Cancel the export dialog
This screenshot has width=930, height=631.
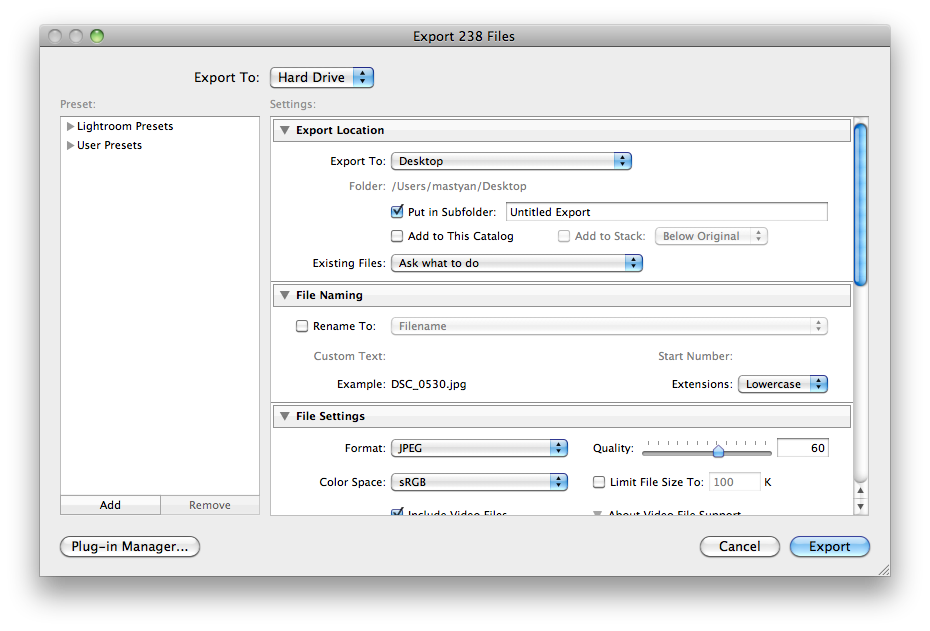click(740, 547)
